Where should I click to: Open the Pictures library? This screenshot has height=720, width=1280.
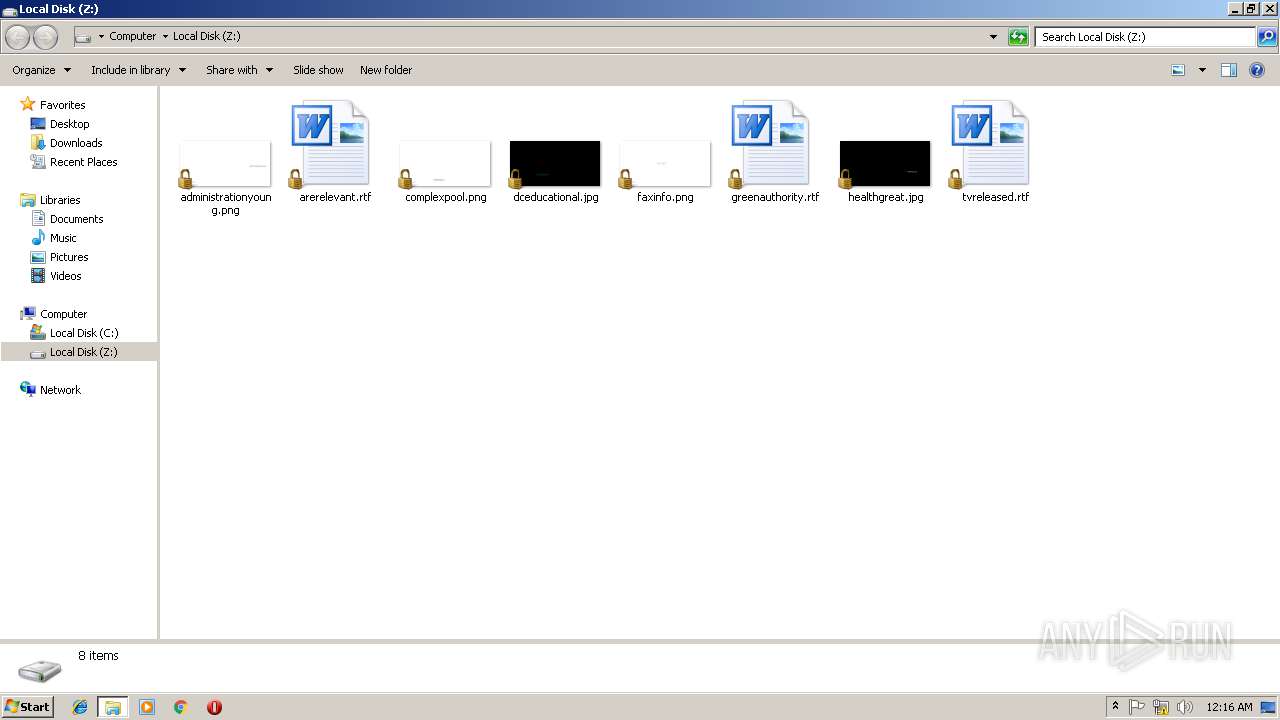[x=69, y=257]
